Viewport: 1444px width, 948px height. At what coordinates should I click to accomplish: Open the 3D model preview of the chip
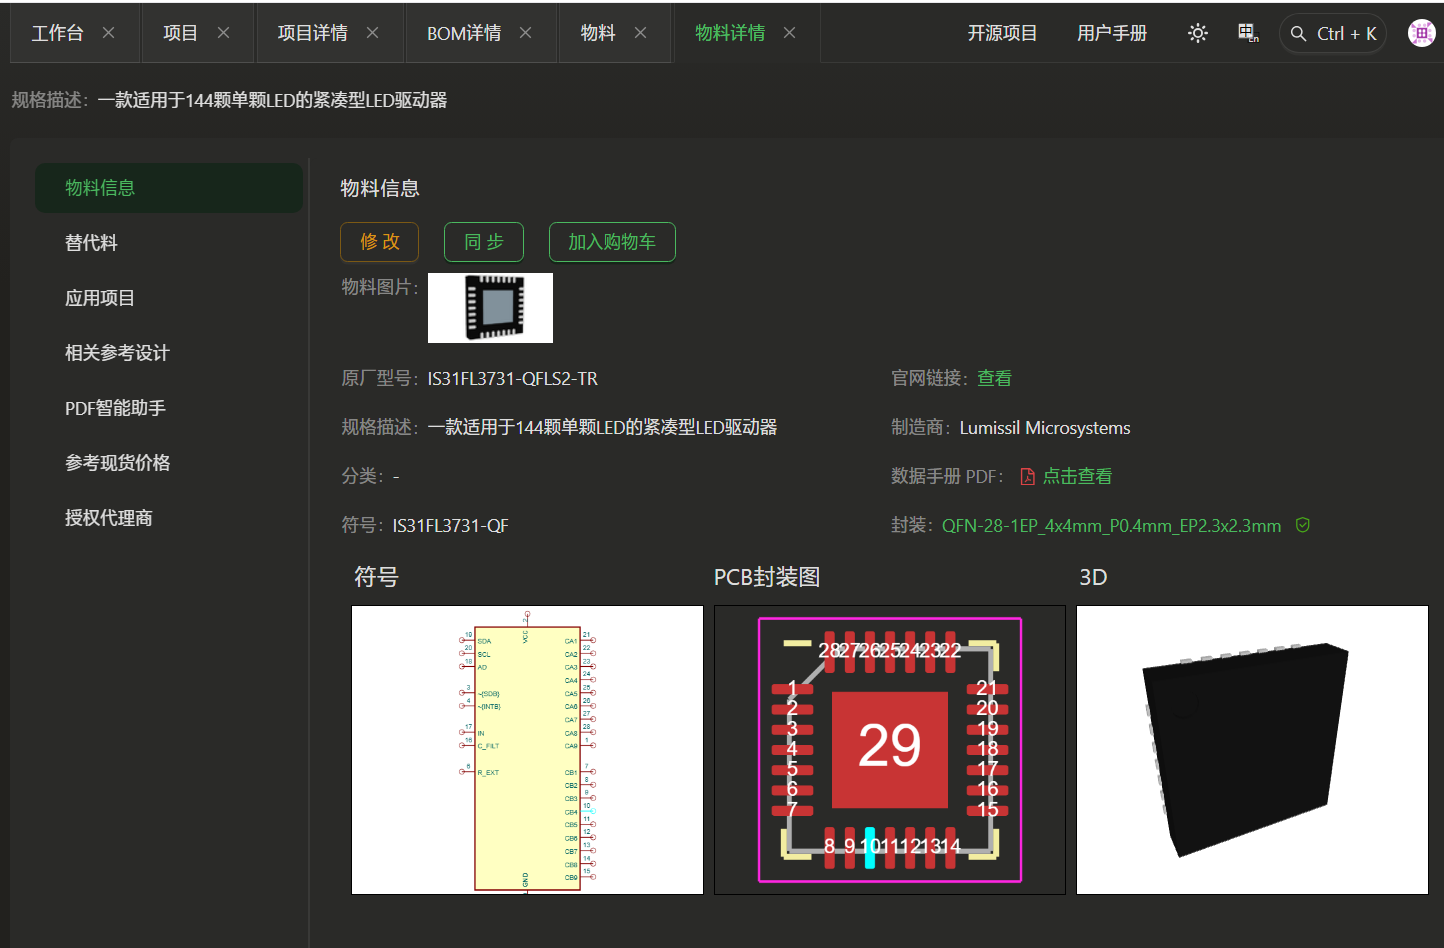pyautogui.click(x=1251, y=748)
